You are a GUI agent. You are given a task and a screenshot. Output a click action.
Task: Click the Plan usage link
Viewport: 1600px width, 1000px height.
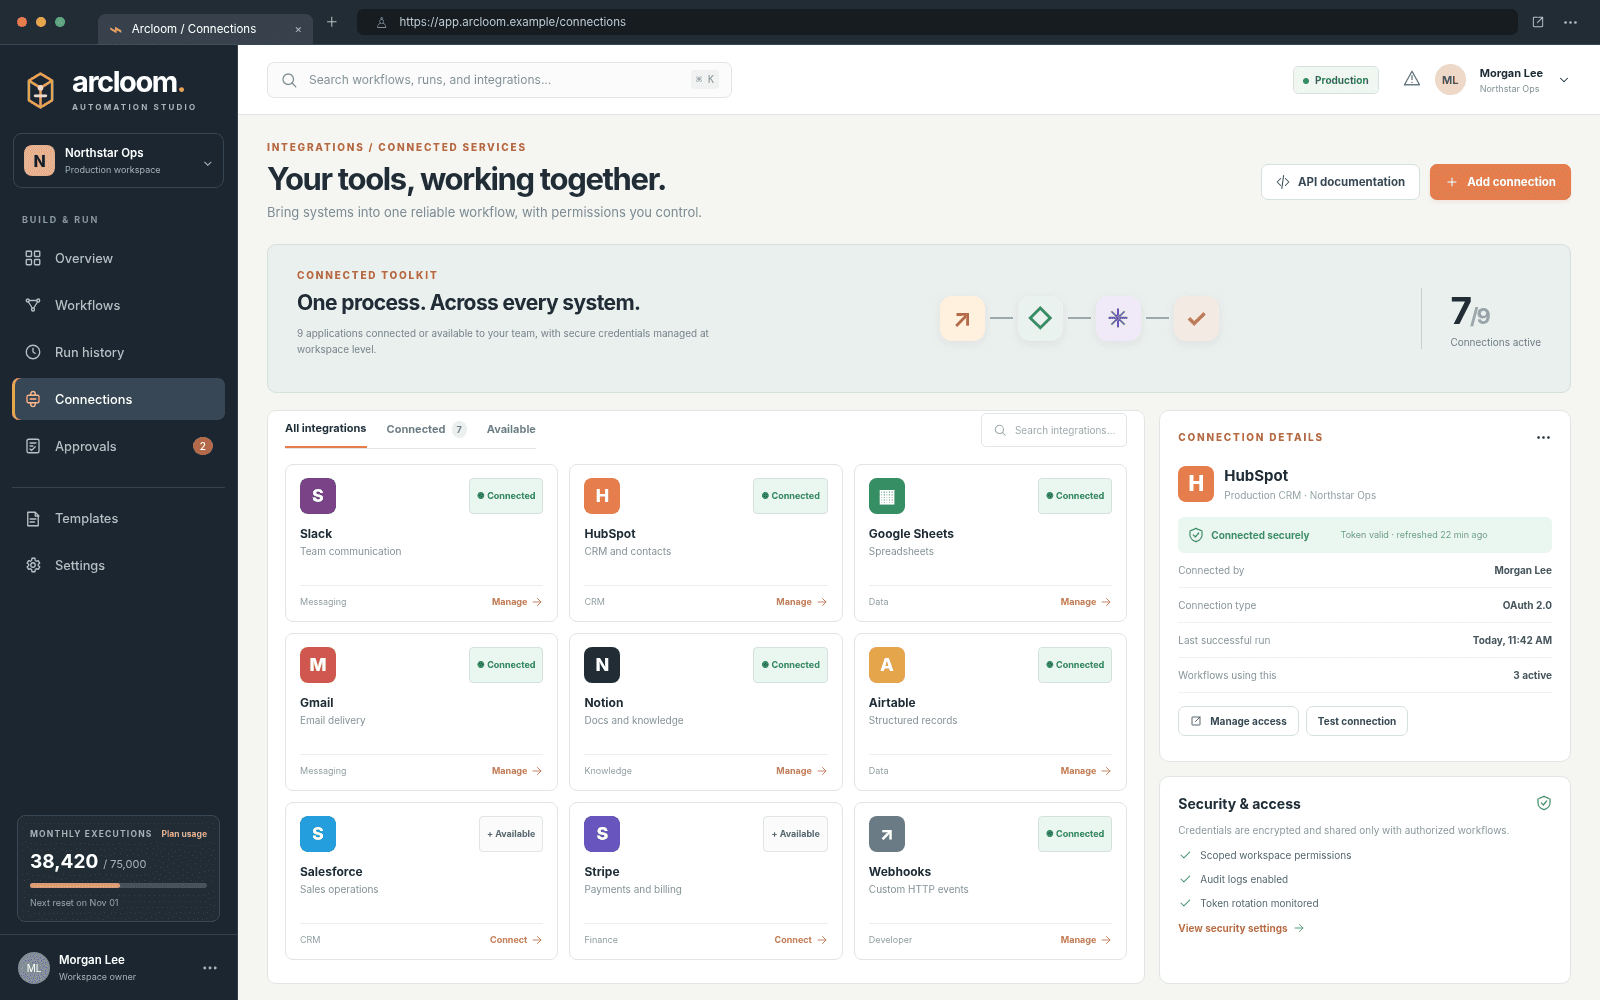tap(184, 834)
